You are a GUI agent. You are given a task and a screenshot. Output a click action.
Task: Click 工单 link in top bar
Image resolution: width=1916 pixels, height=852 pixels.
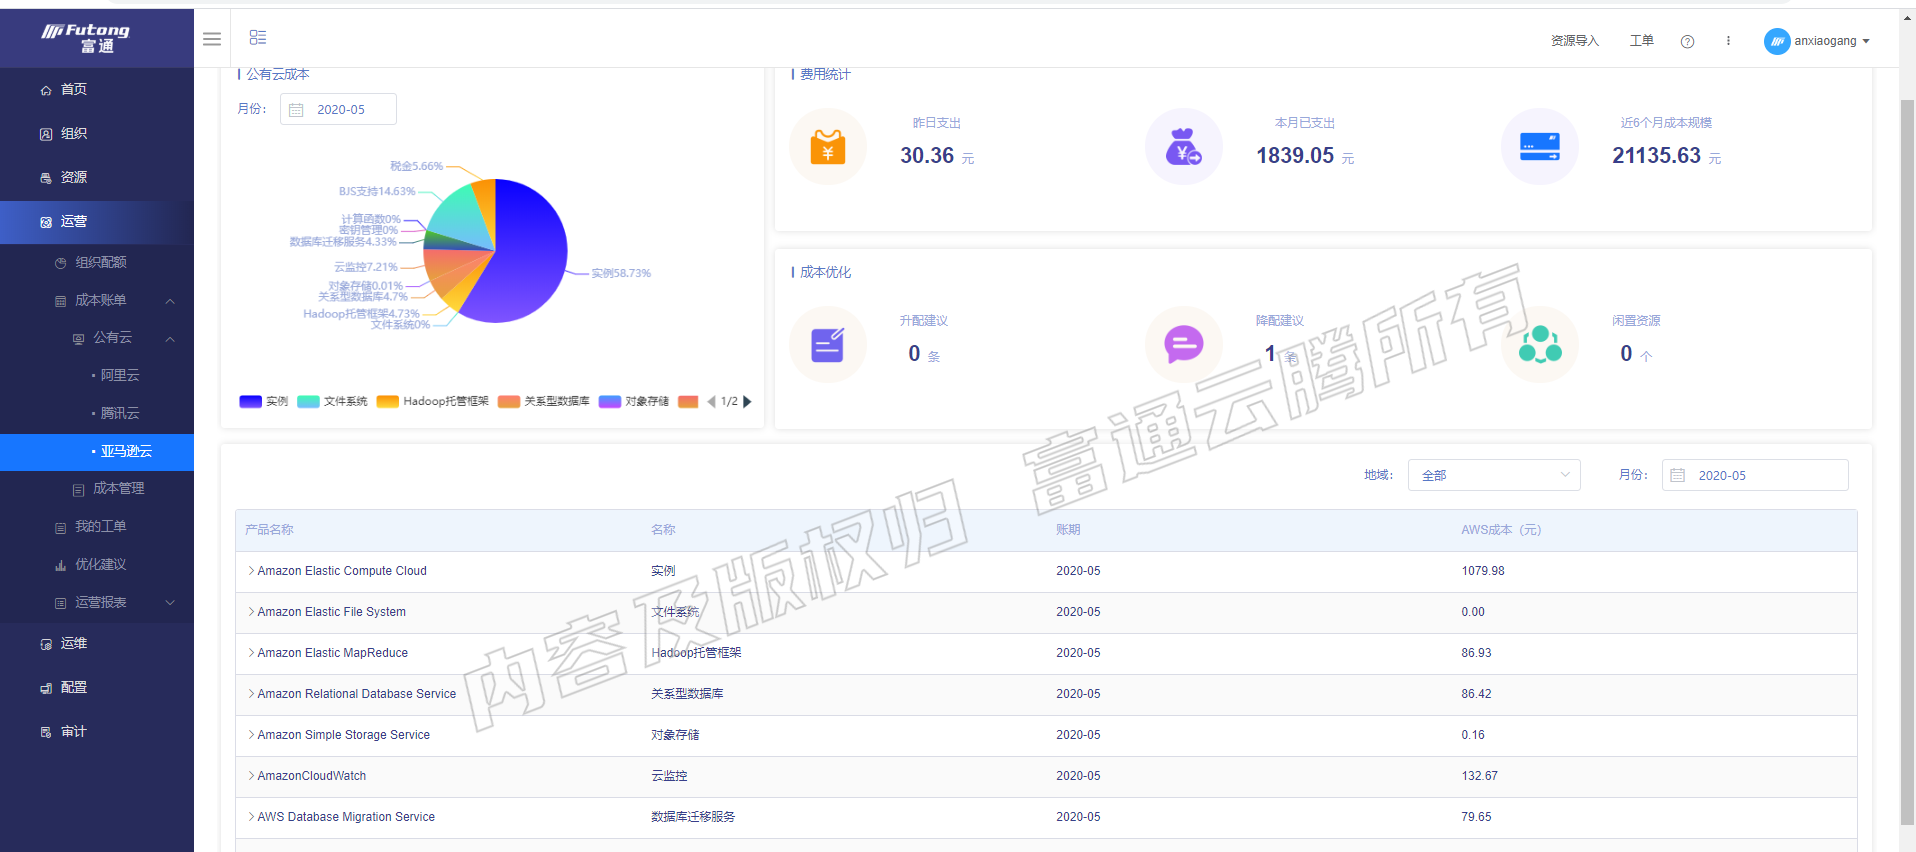1642,41
